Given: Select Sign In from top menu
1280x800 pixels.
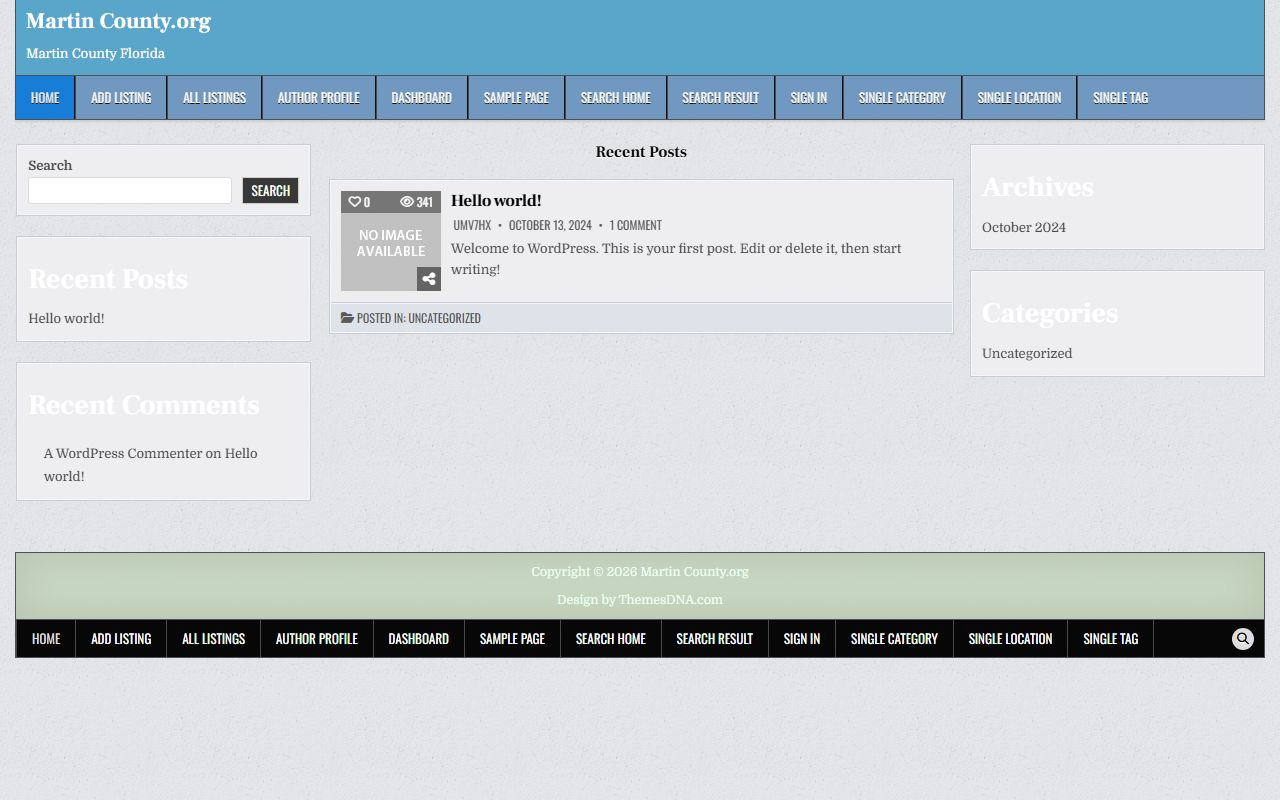Looking at the screenshot, I should tap(808, 98).
